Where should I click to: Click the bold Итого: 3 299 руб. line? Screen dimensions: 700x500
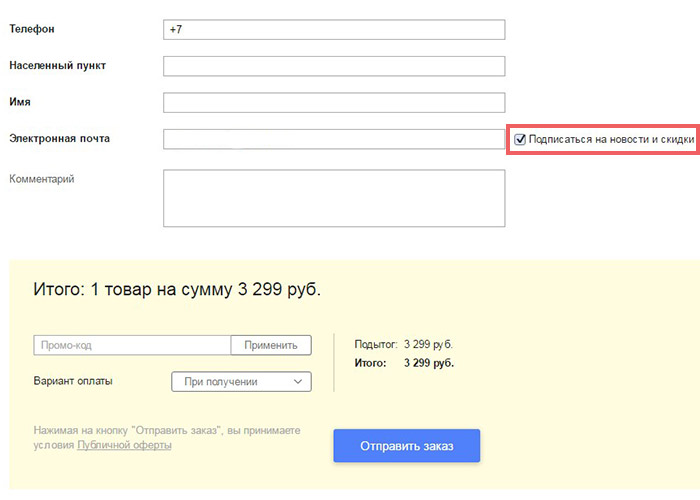(x=404, y=363)
